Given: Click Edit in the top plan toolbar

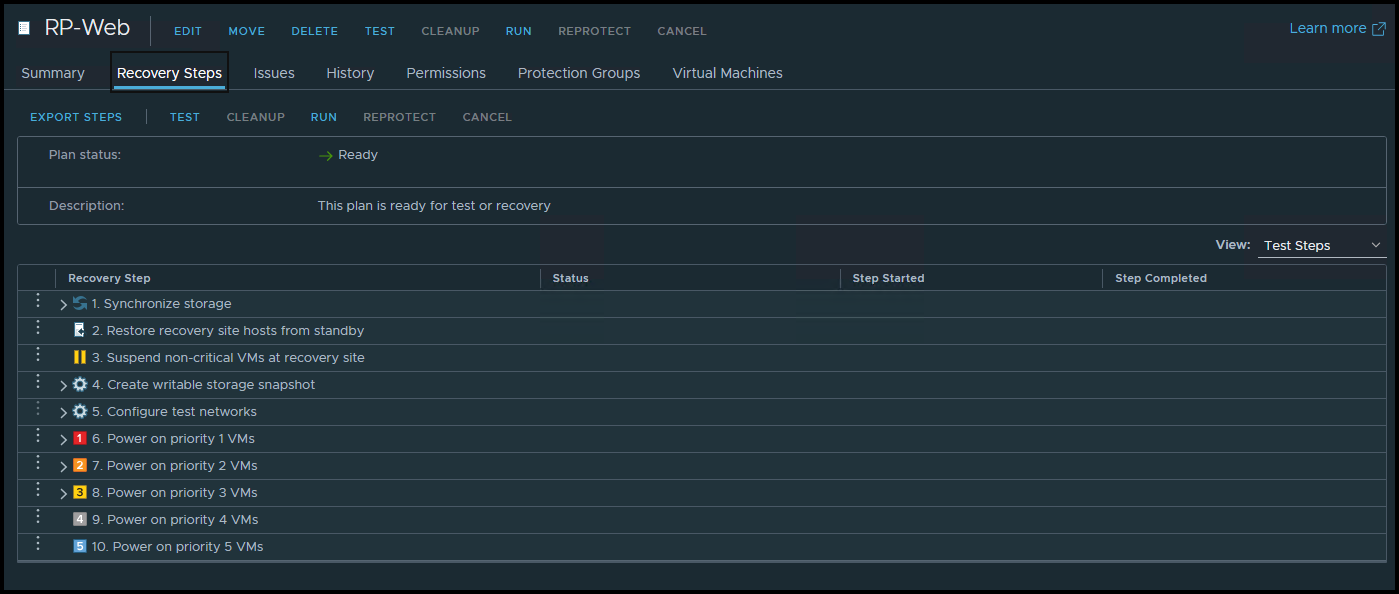Looking at the screenshot, I should tap(188, 31).
